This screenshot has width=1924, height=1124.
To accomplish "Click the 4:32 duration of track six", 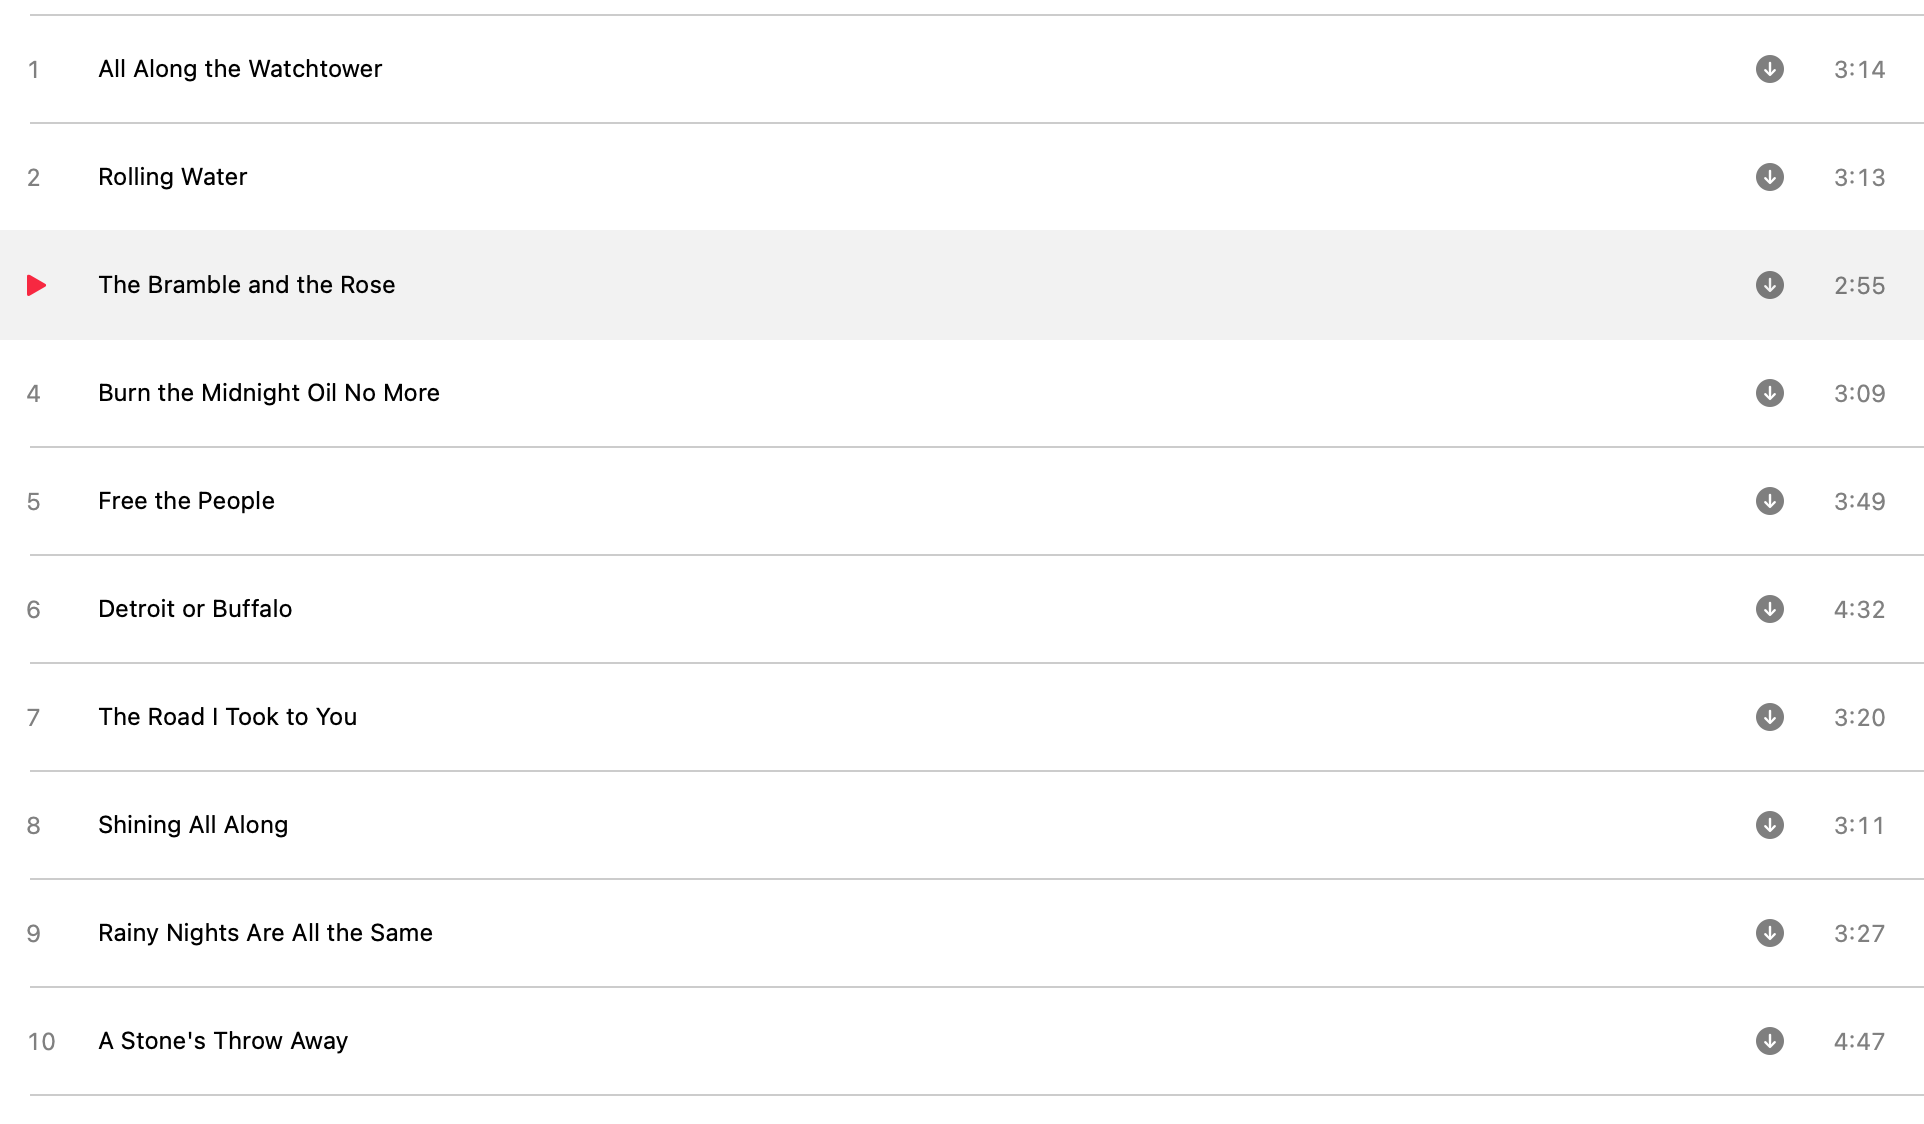I will tap(1859, 609).
